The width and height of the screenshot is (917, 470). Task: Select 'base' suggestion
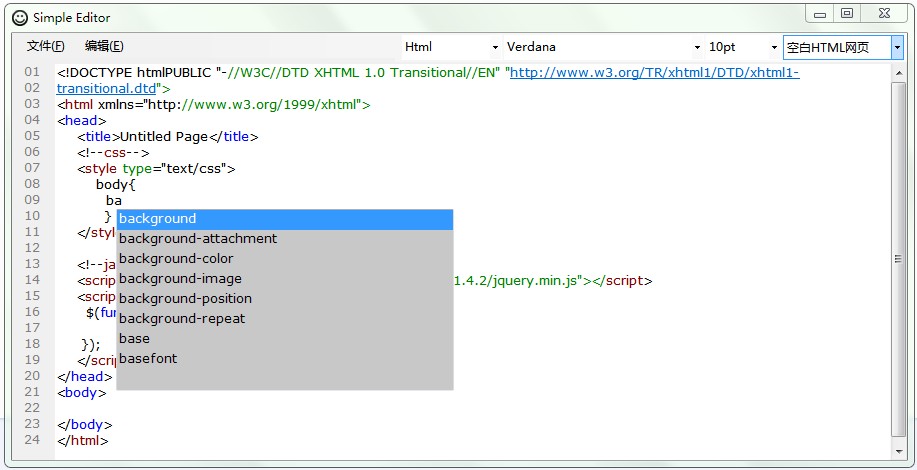(x=285, y=338)
